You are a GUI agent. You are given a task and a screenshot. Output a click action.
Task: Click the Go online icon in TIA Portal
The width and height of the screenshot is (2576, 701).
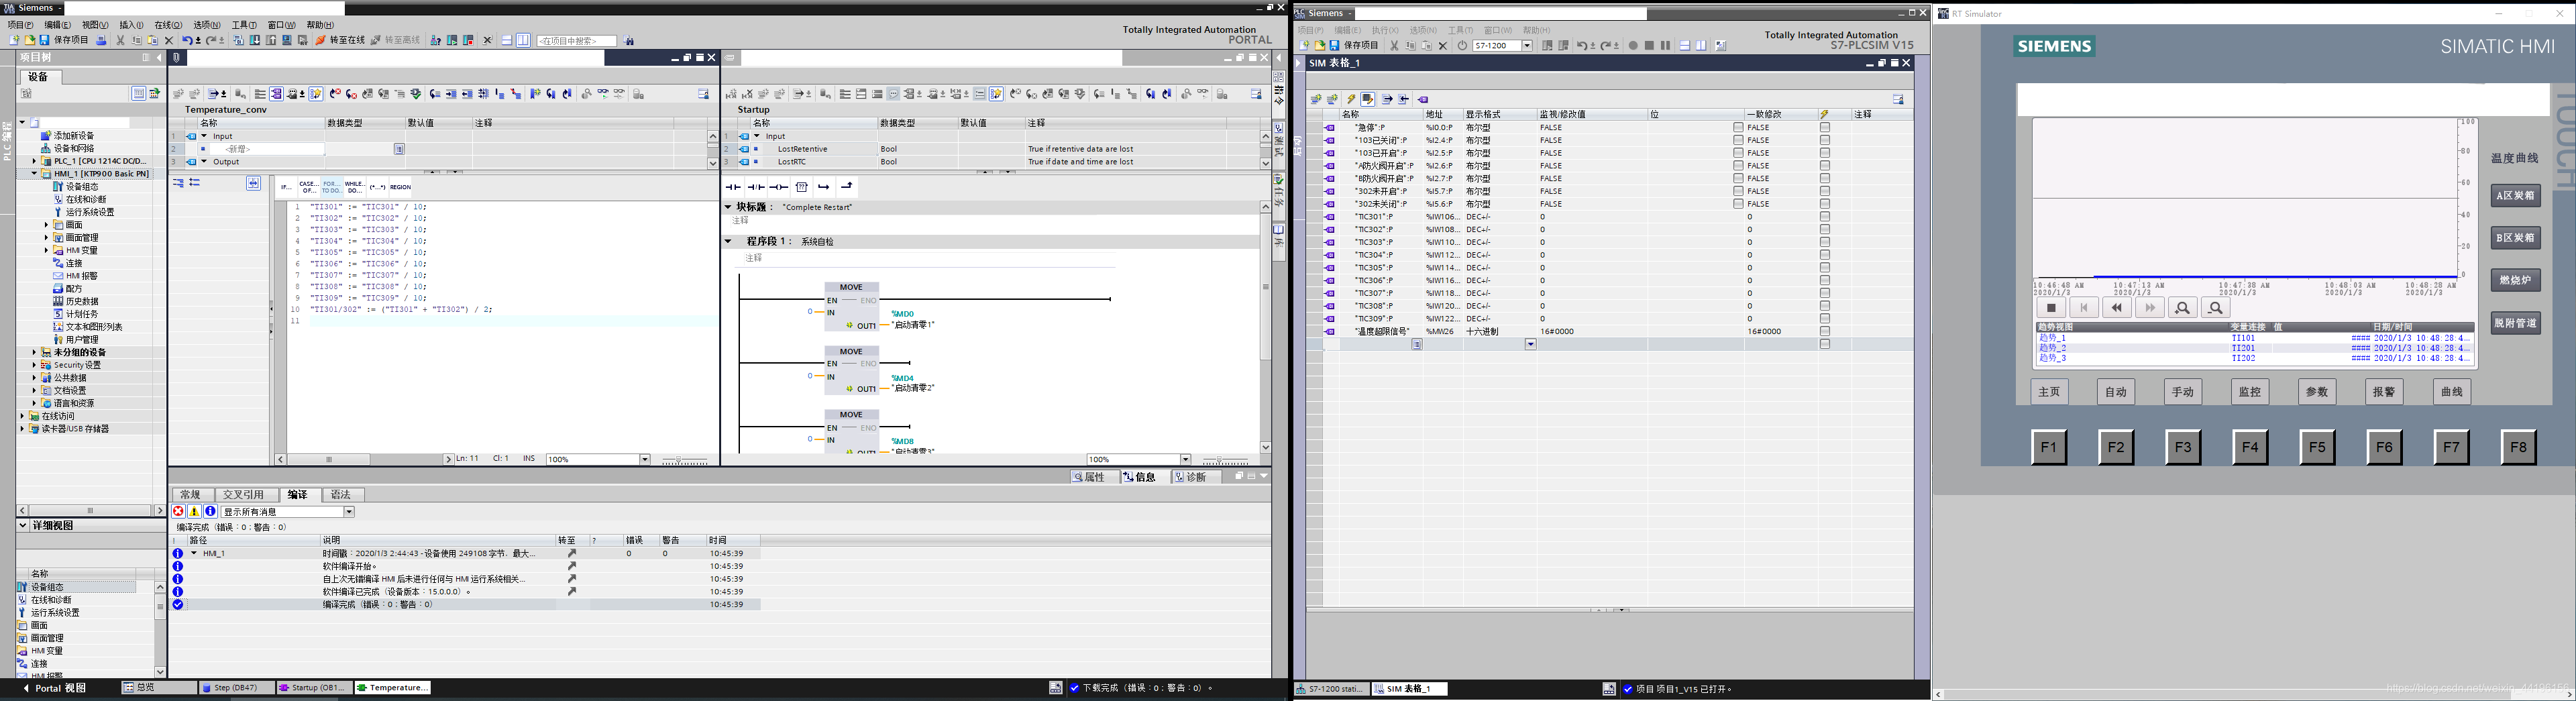(320, 40)
